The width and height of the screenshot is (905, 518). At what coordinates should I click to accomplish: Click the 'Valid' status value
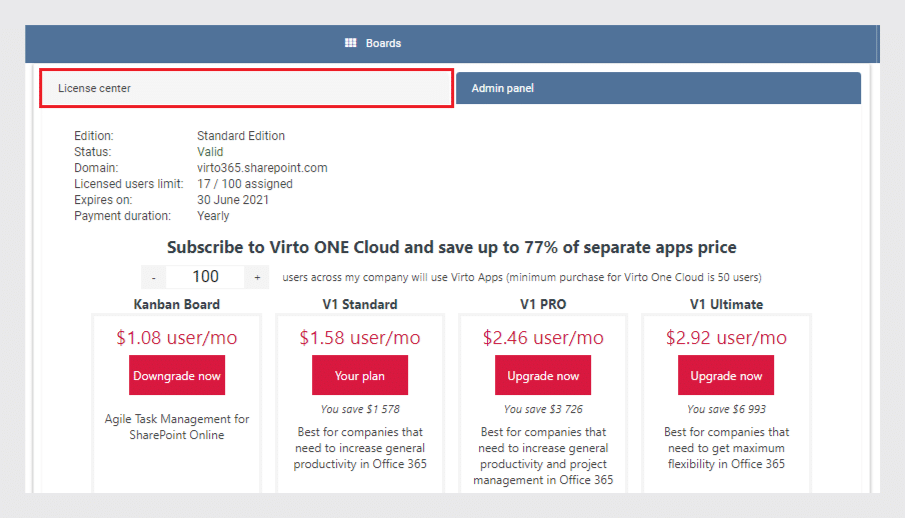[210, 152]
